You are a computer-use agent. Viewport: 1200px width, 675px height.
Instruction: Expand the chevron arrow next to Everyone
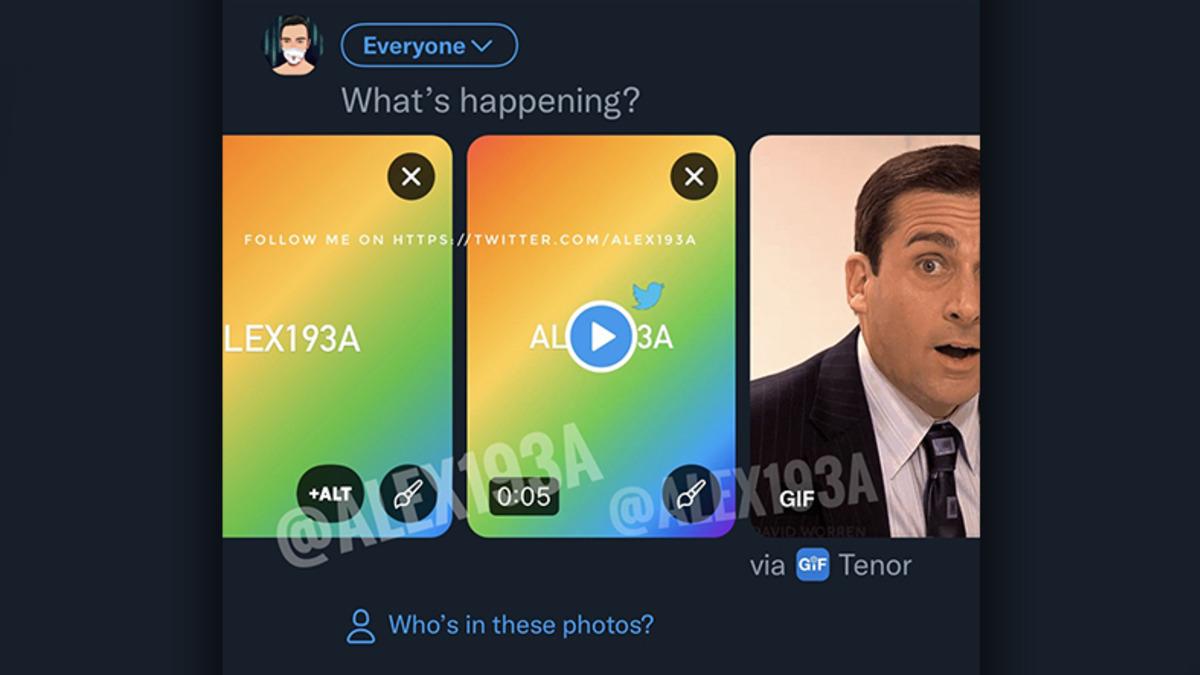(481, 46)
